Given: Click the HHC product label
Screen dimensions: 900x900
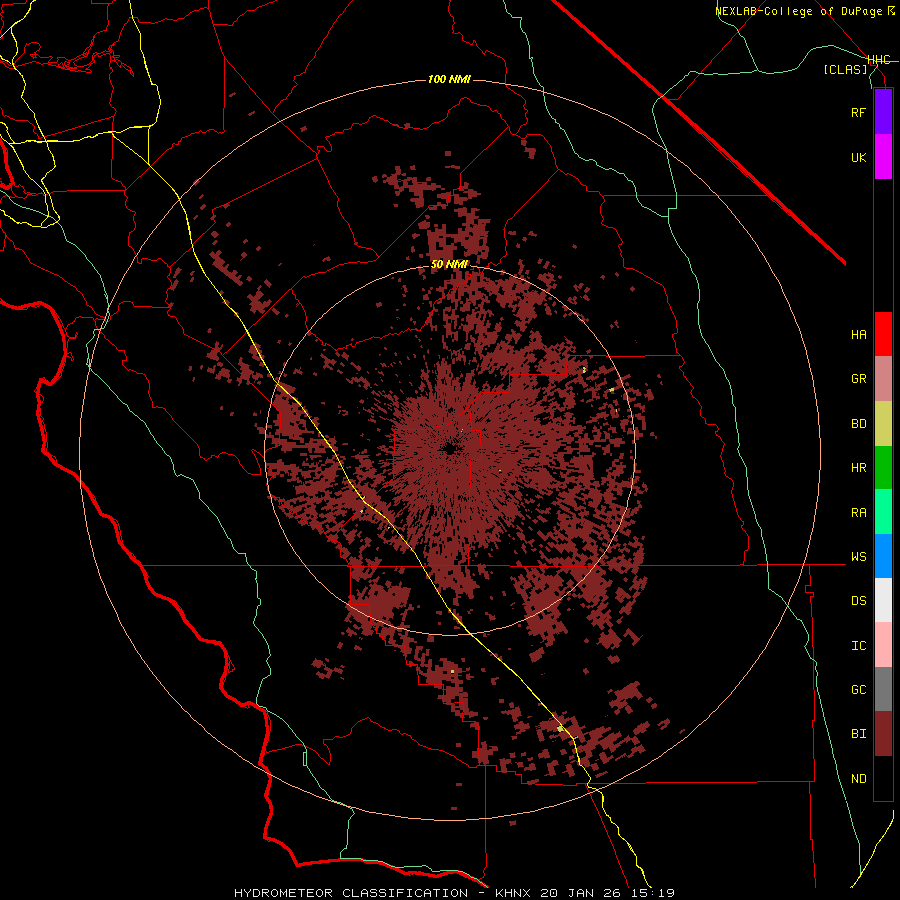Looking at the screenshot, I should tap(878, 60).
